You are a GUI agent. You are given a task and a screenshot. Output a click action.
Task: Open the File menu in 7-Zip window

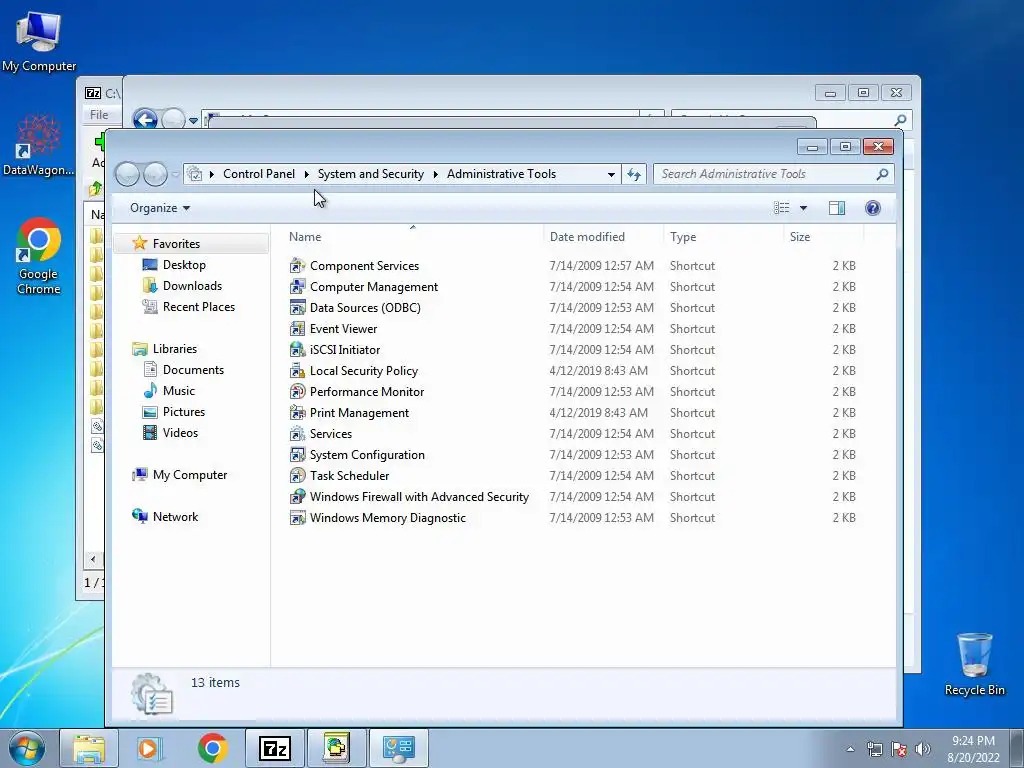pyautogui.click(x=99, y=115)
